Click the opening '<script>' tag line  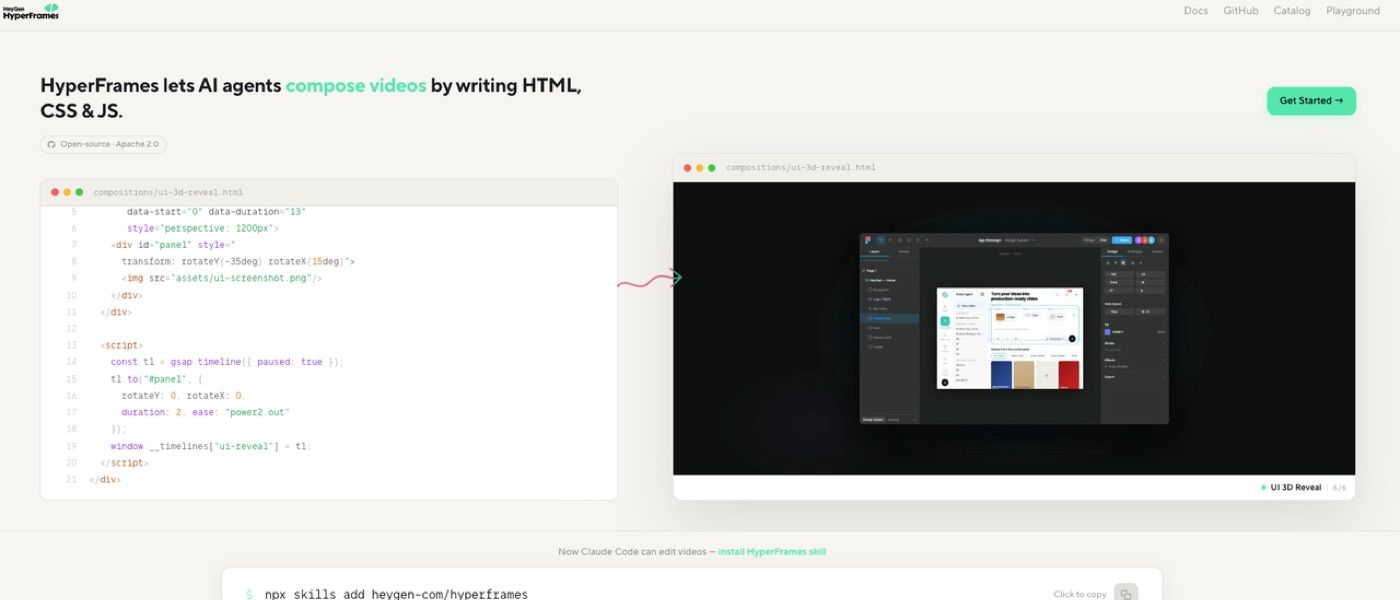[x=122, y=346]
